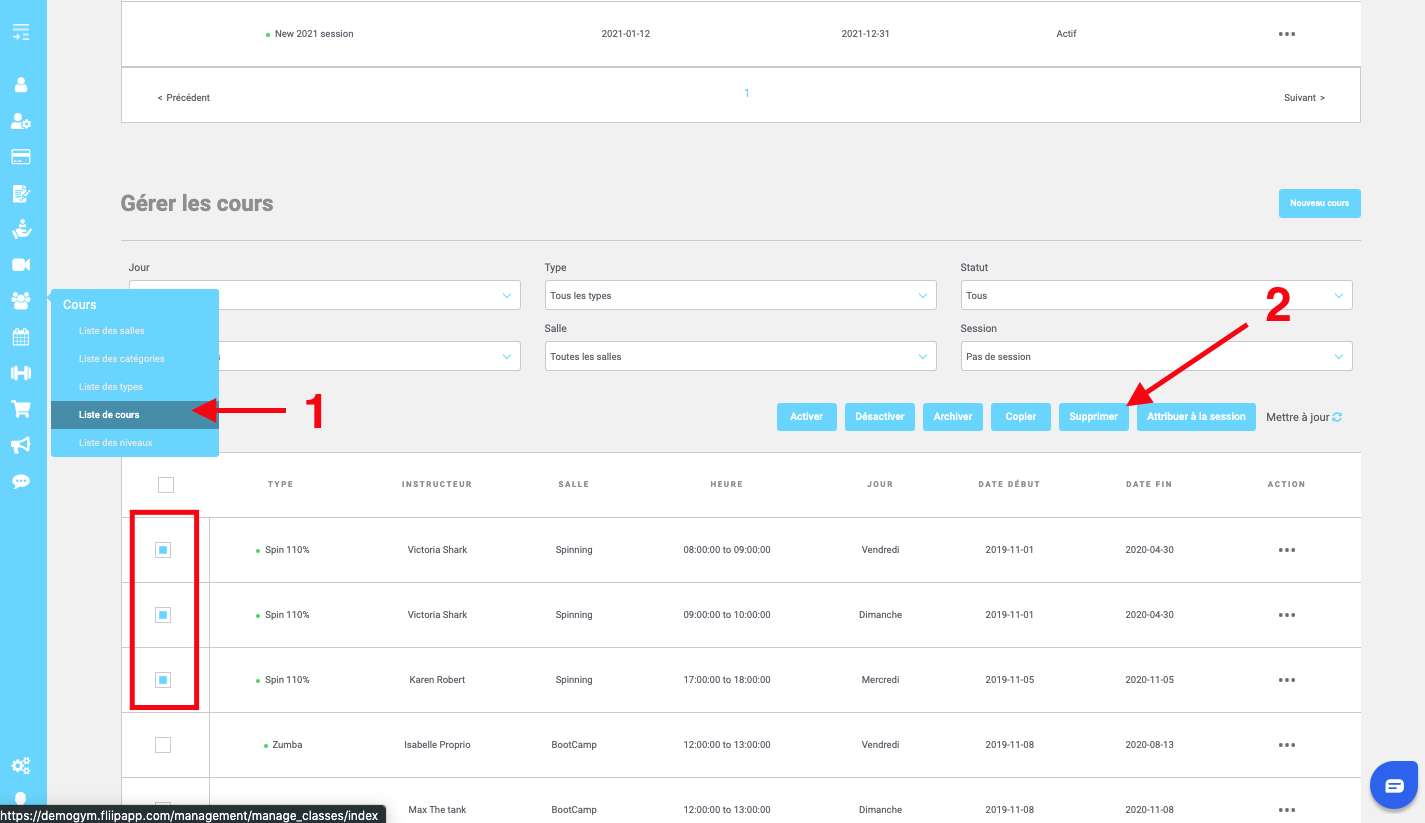
Task: Open the shopping cart icon in sidebar
Action: pos(21,409)
